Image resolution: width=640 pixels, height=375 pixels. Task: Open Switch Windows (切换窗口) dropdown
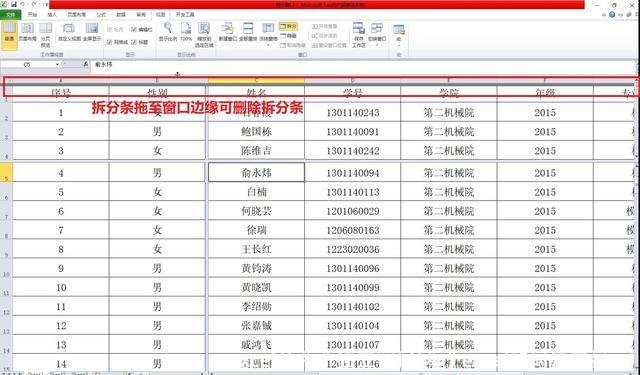coord(377,34)
